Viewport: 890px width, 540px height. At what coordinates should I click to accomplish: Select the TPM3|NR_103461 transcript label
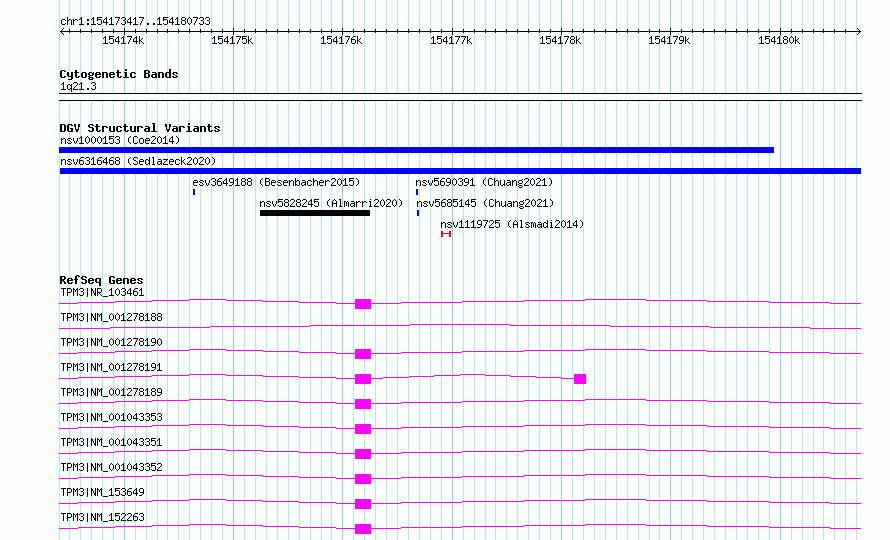(102, 292)
